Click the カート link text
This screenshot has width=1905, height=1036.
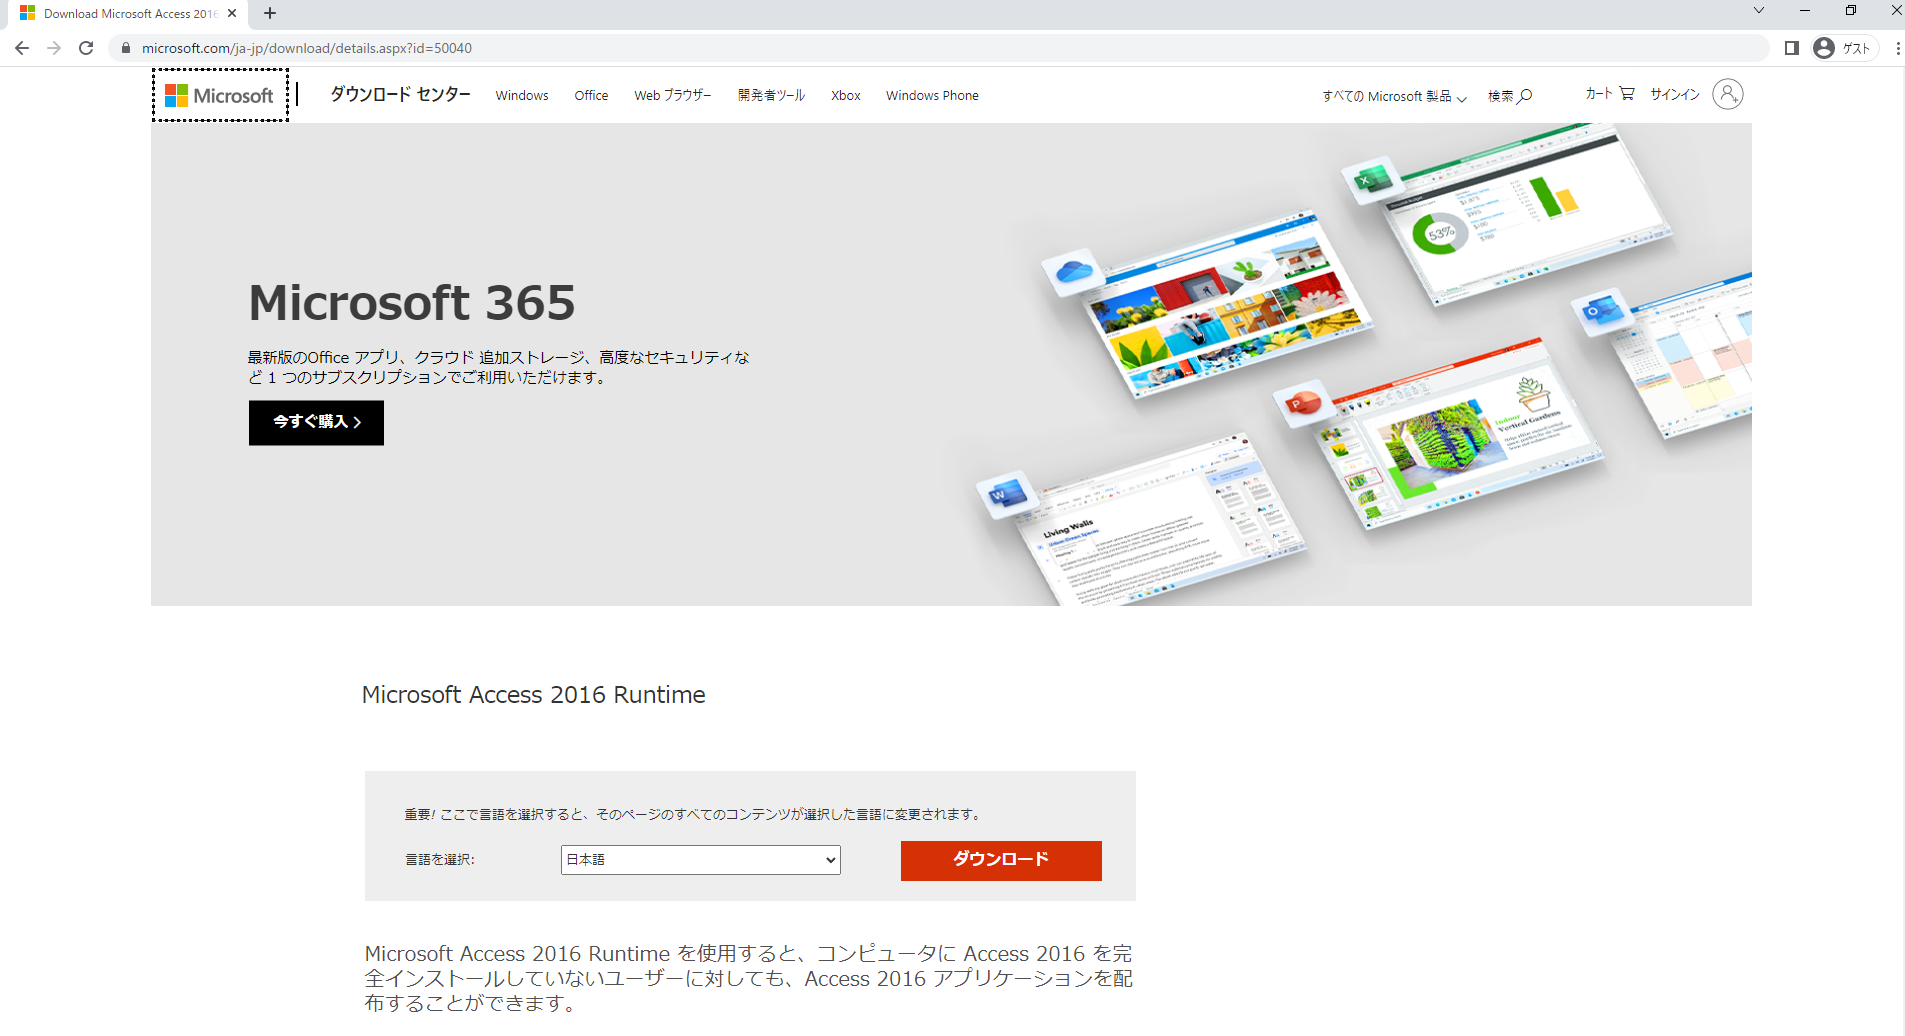click(1598, 94)
